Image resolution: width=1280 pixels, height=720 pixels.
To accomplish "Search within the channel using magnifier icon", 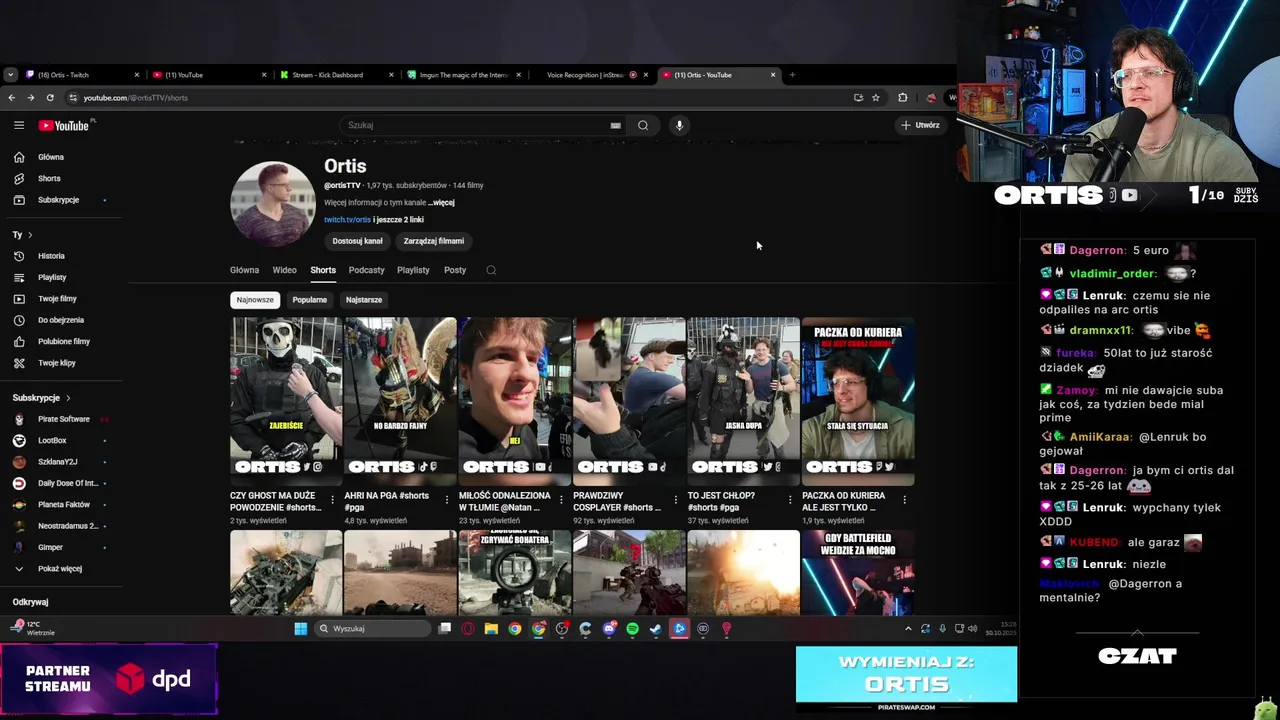I will coord(491,270).
